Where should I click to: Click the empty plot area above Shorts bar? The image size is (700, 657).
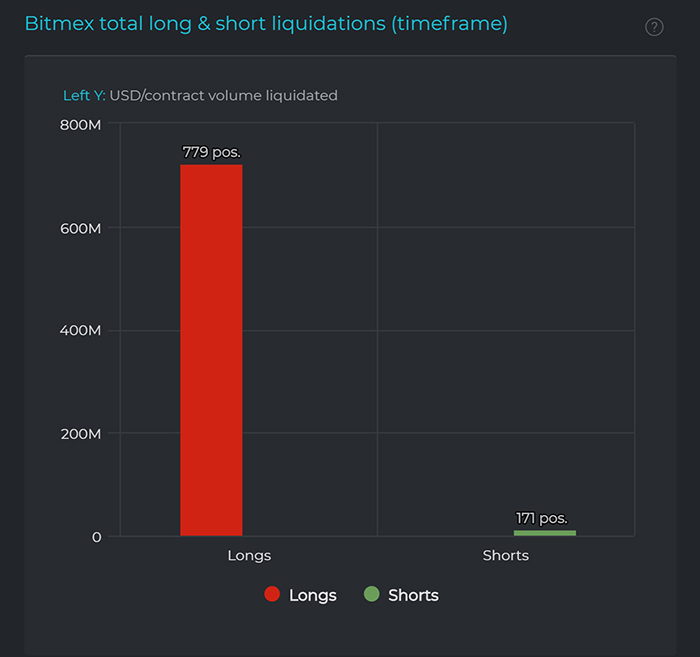click(505, 300)
